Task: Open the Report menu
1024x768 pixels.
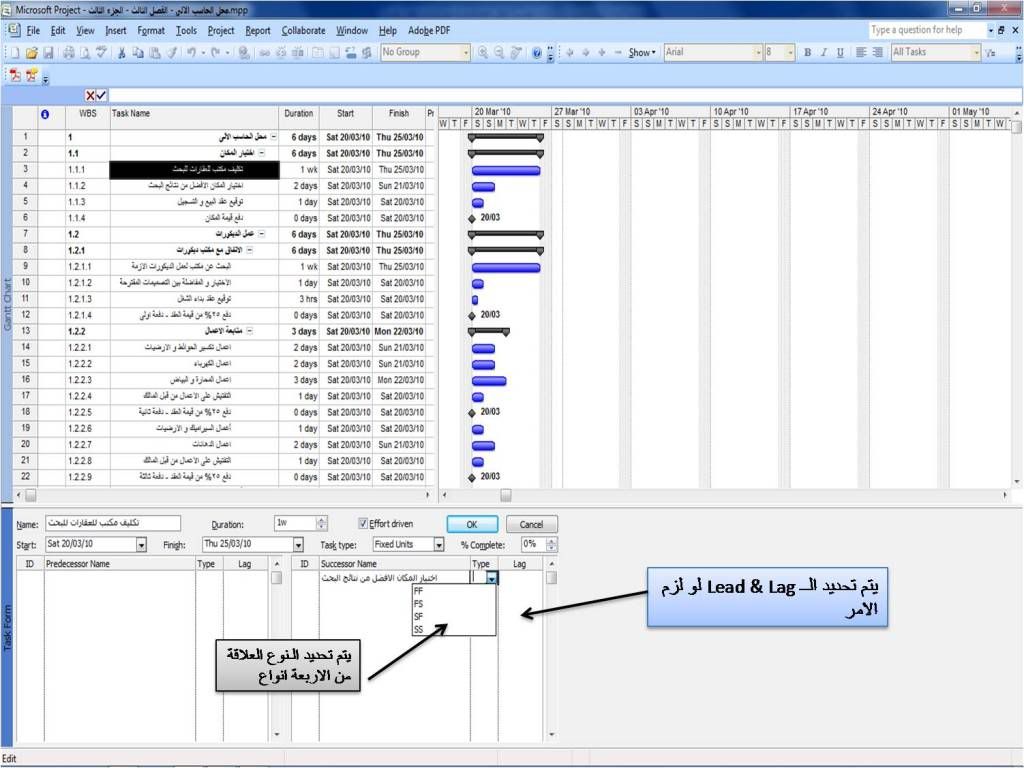Action: pyautogui.click(x=257, y=31)
